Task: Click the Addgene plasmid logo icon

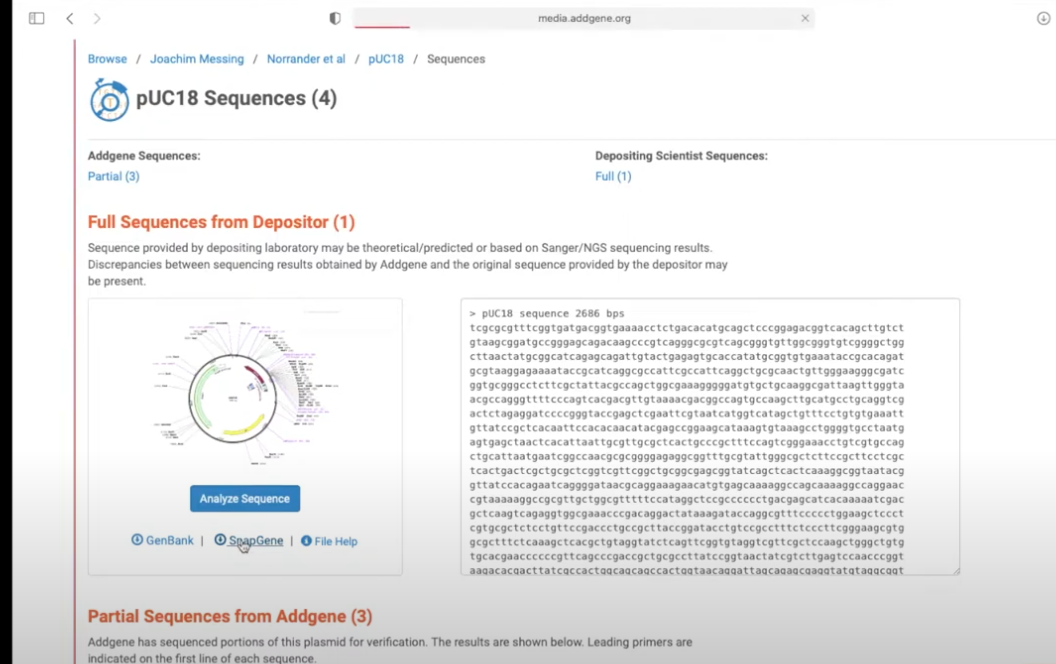Action: pos(109,100)
